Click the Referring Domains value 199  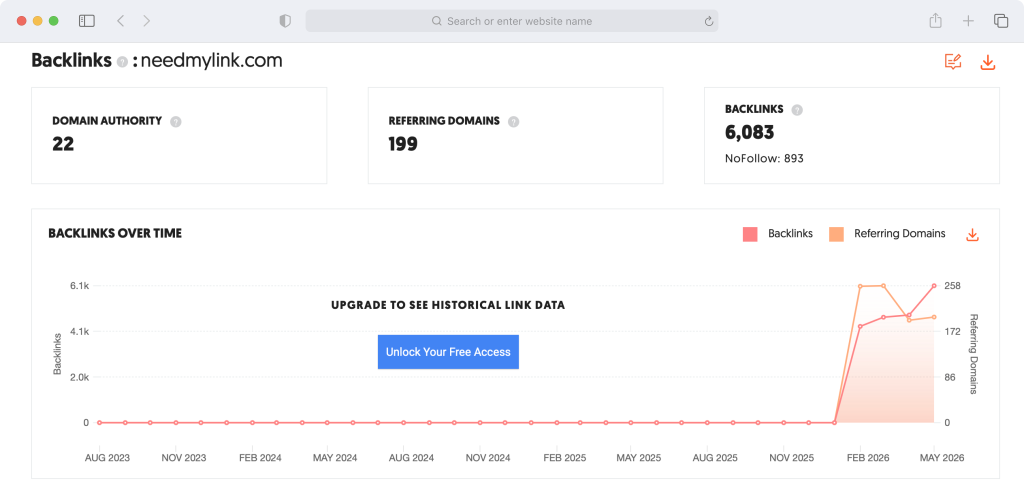coord(403,144)
